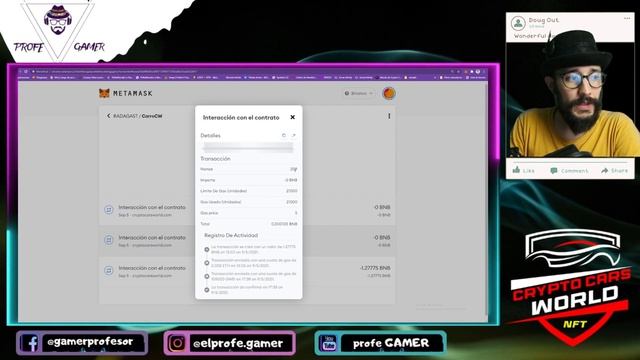Copy the transaction ID in Detalles
Viewport: 640px width, 360px height.
284,135
